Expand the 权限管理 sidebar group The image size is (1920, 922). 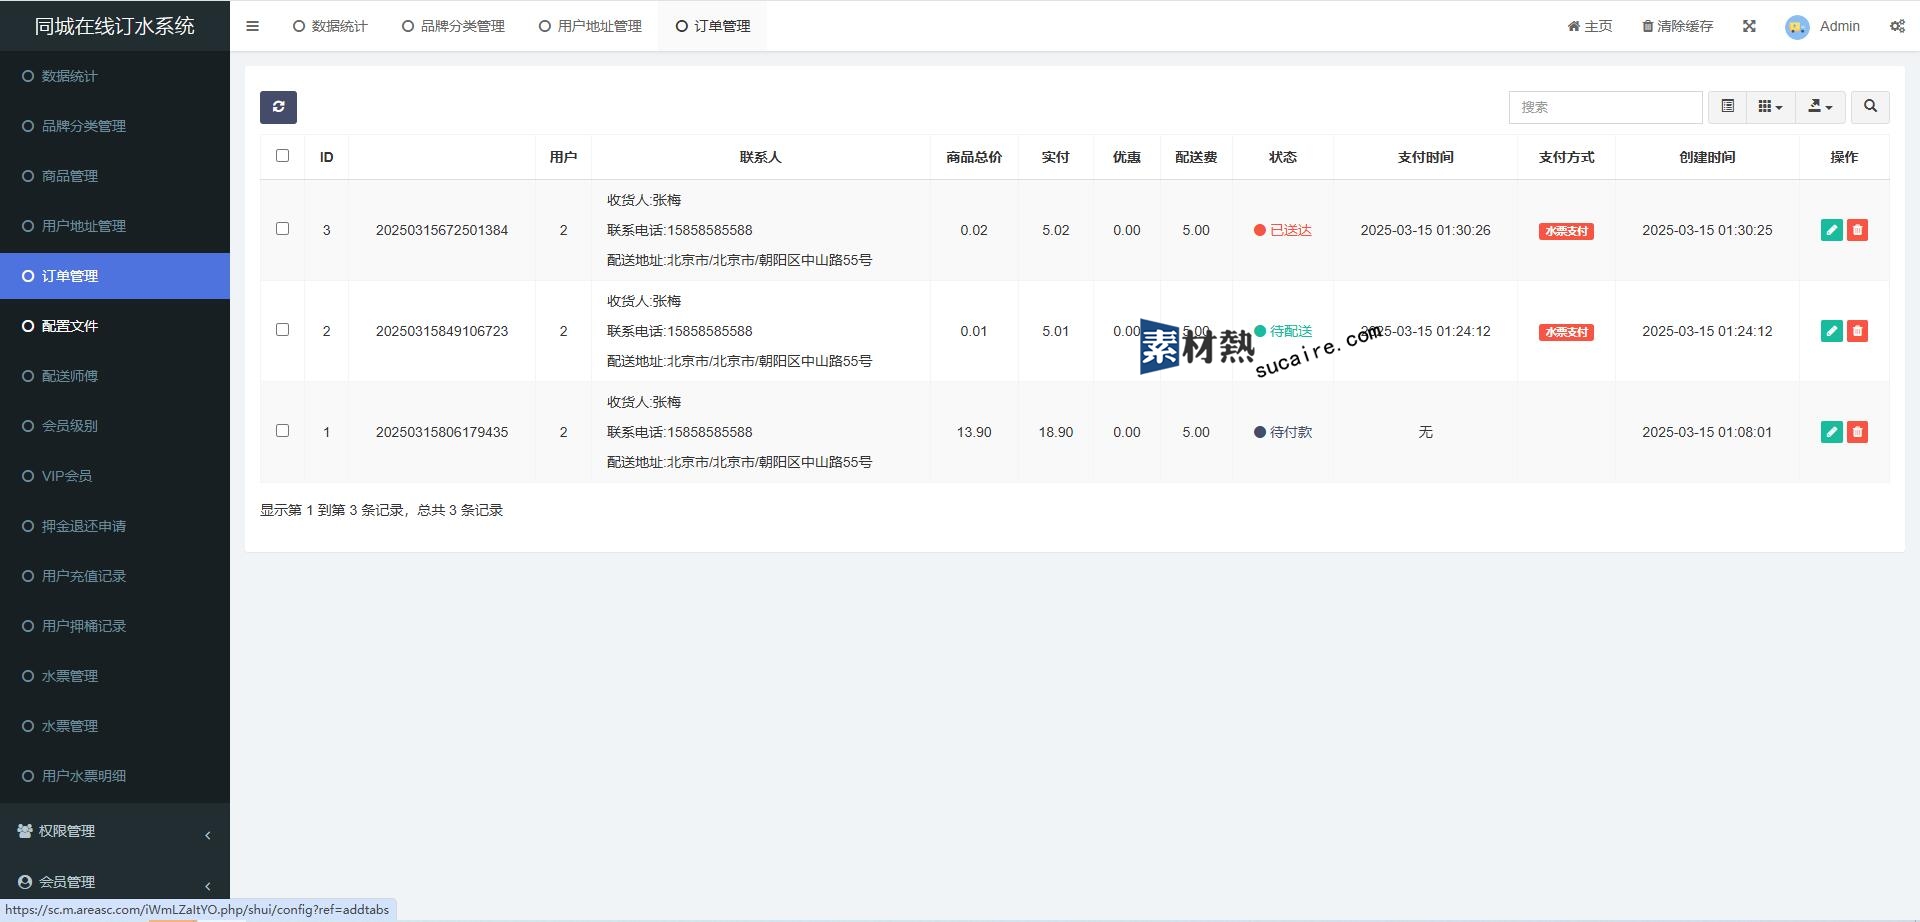[x=115, y=831]
